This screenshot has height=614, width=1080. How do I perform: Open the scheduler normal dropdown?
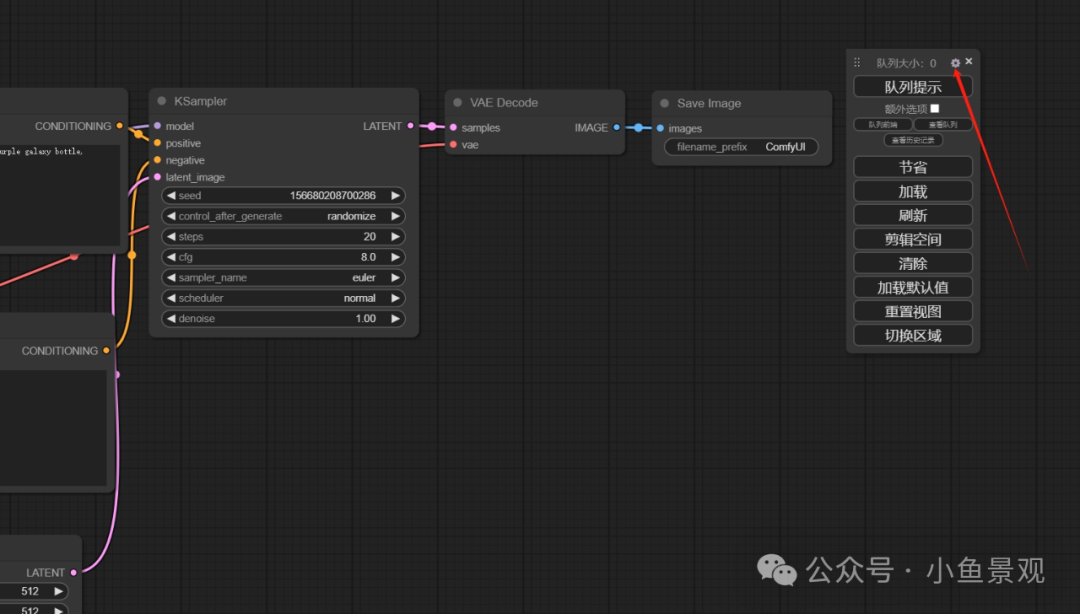(x=283, y=298)
